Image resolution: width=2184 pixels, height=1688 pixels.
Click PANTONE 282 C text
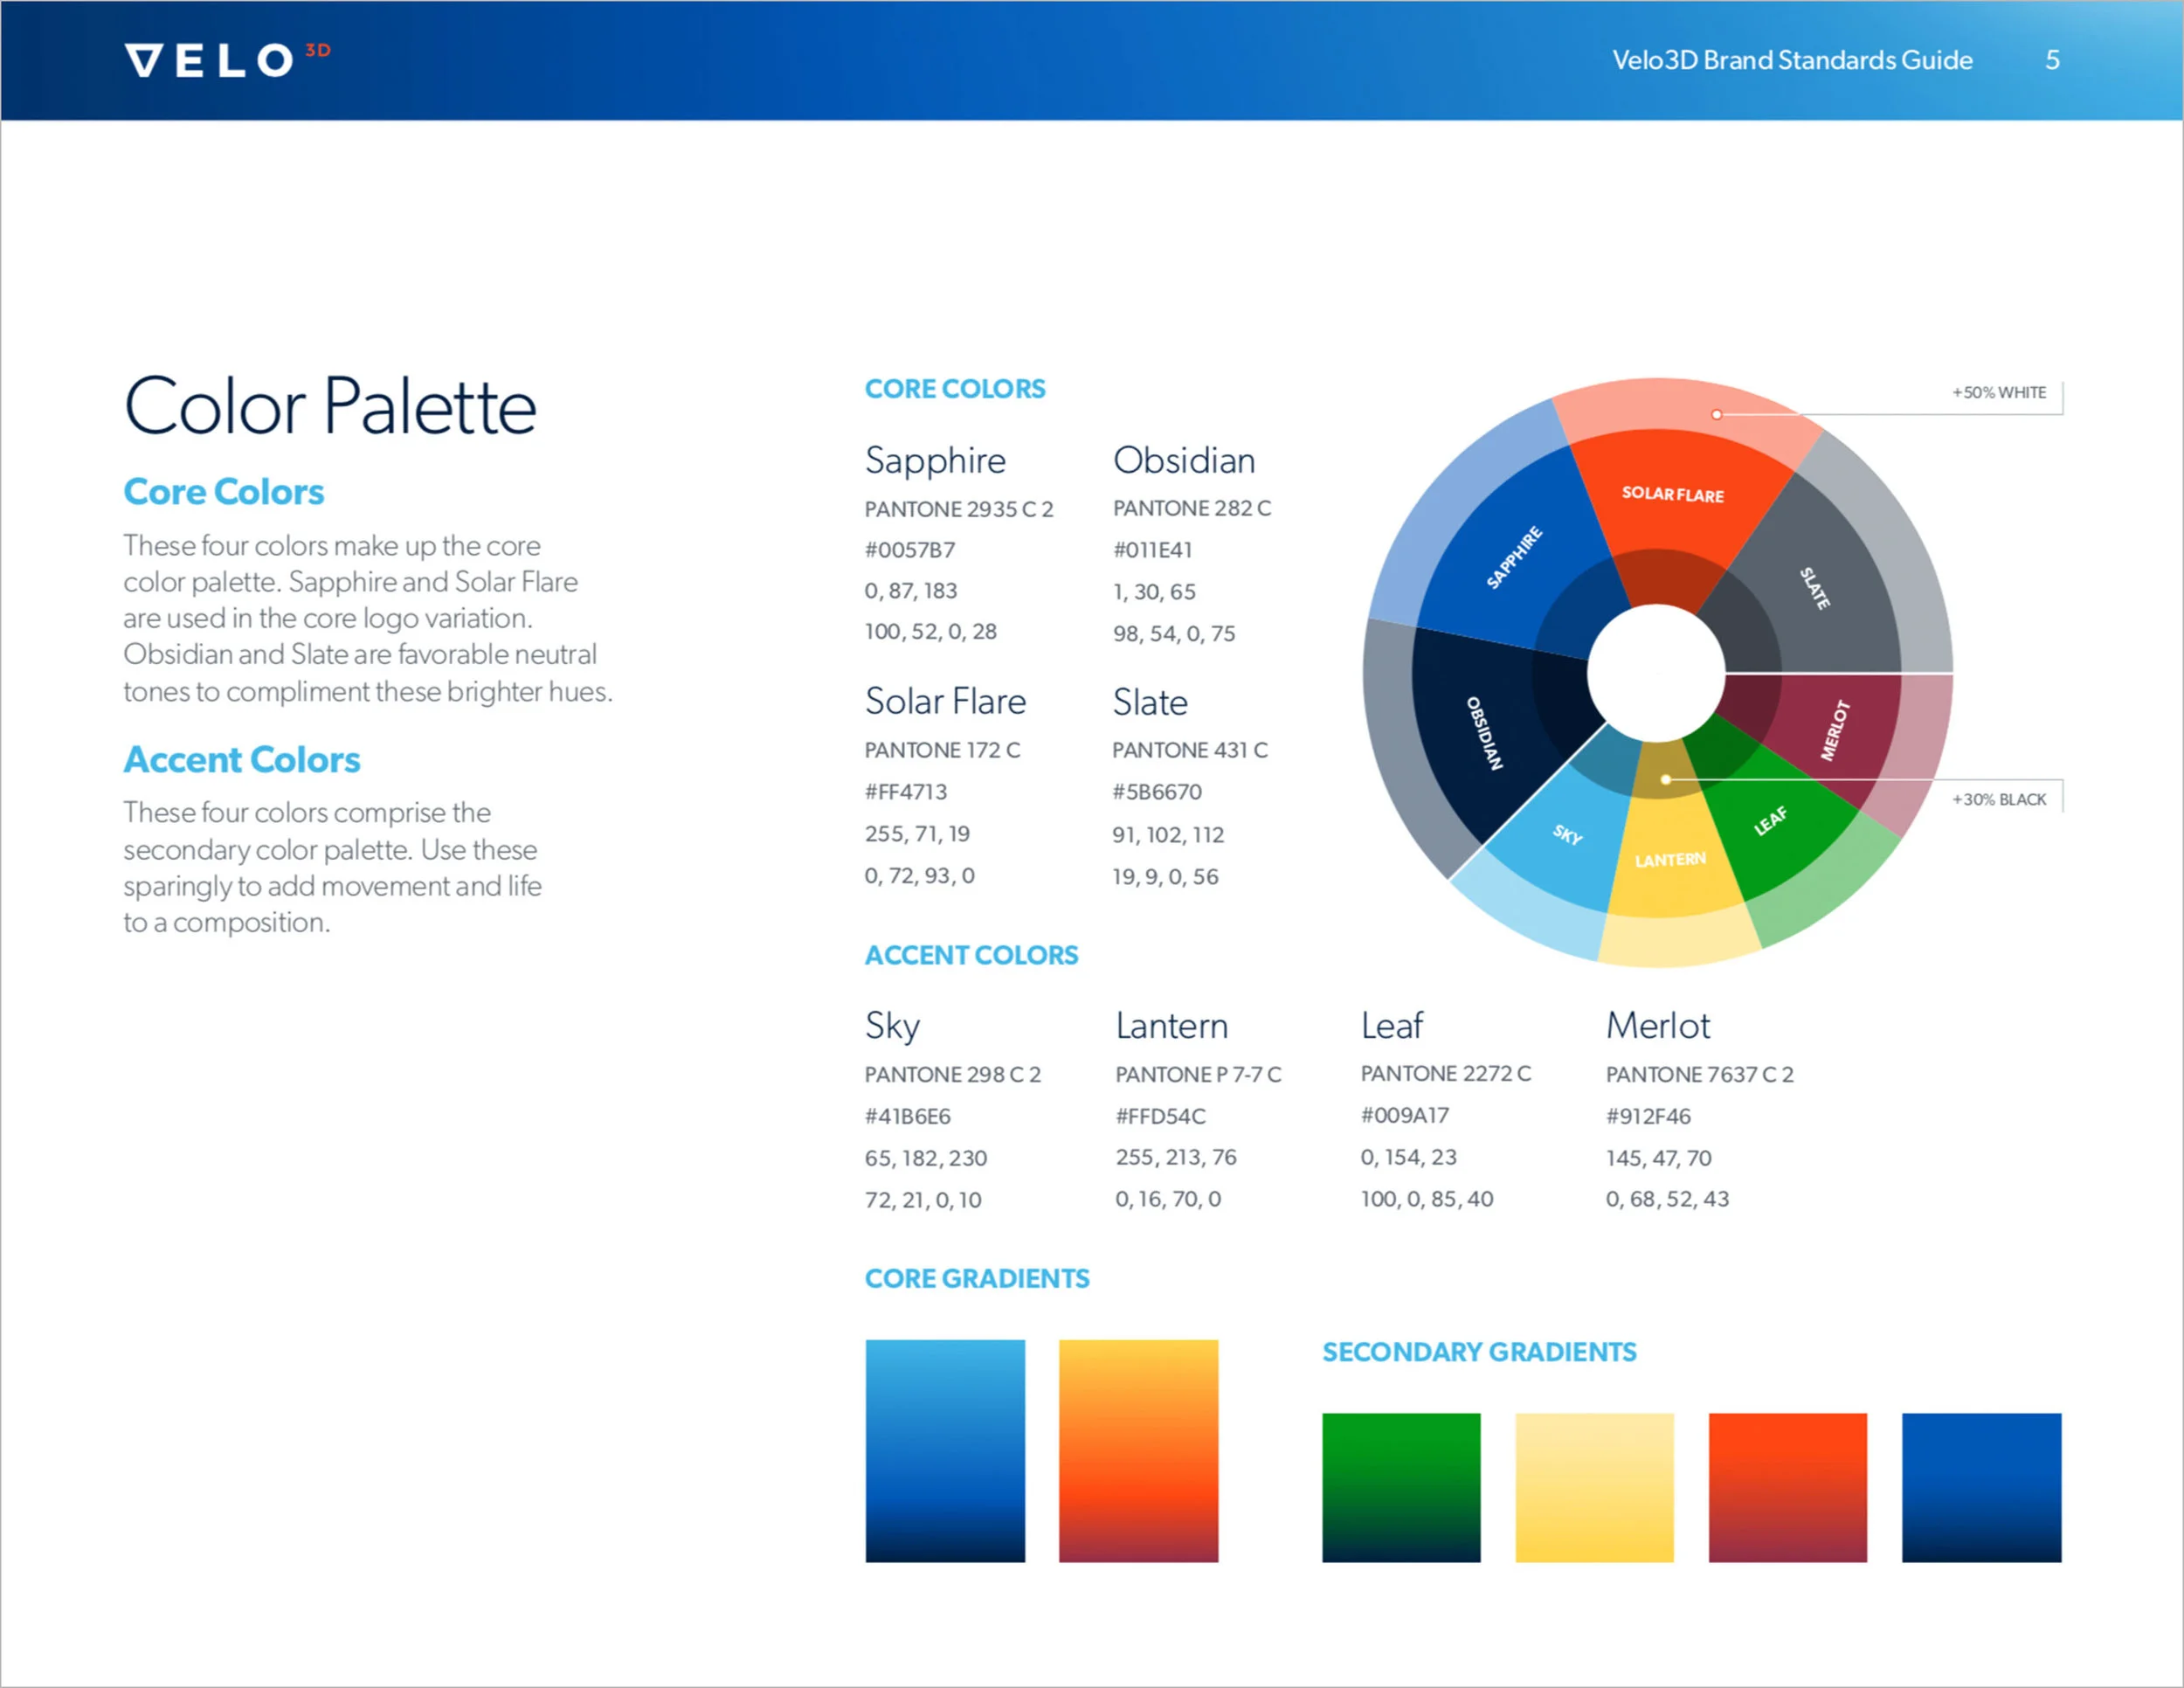pyautogui.click(x=1192, y=508)
